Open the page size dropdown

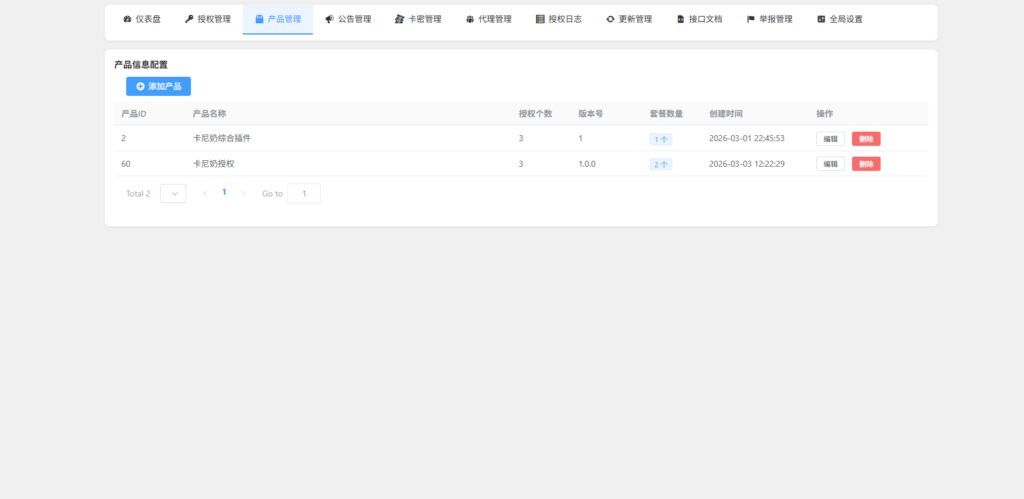pos(173,194)
